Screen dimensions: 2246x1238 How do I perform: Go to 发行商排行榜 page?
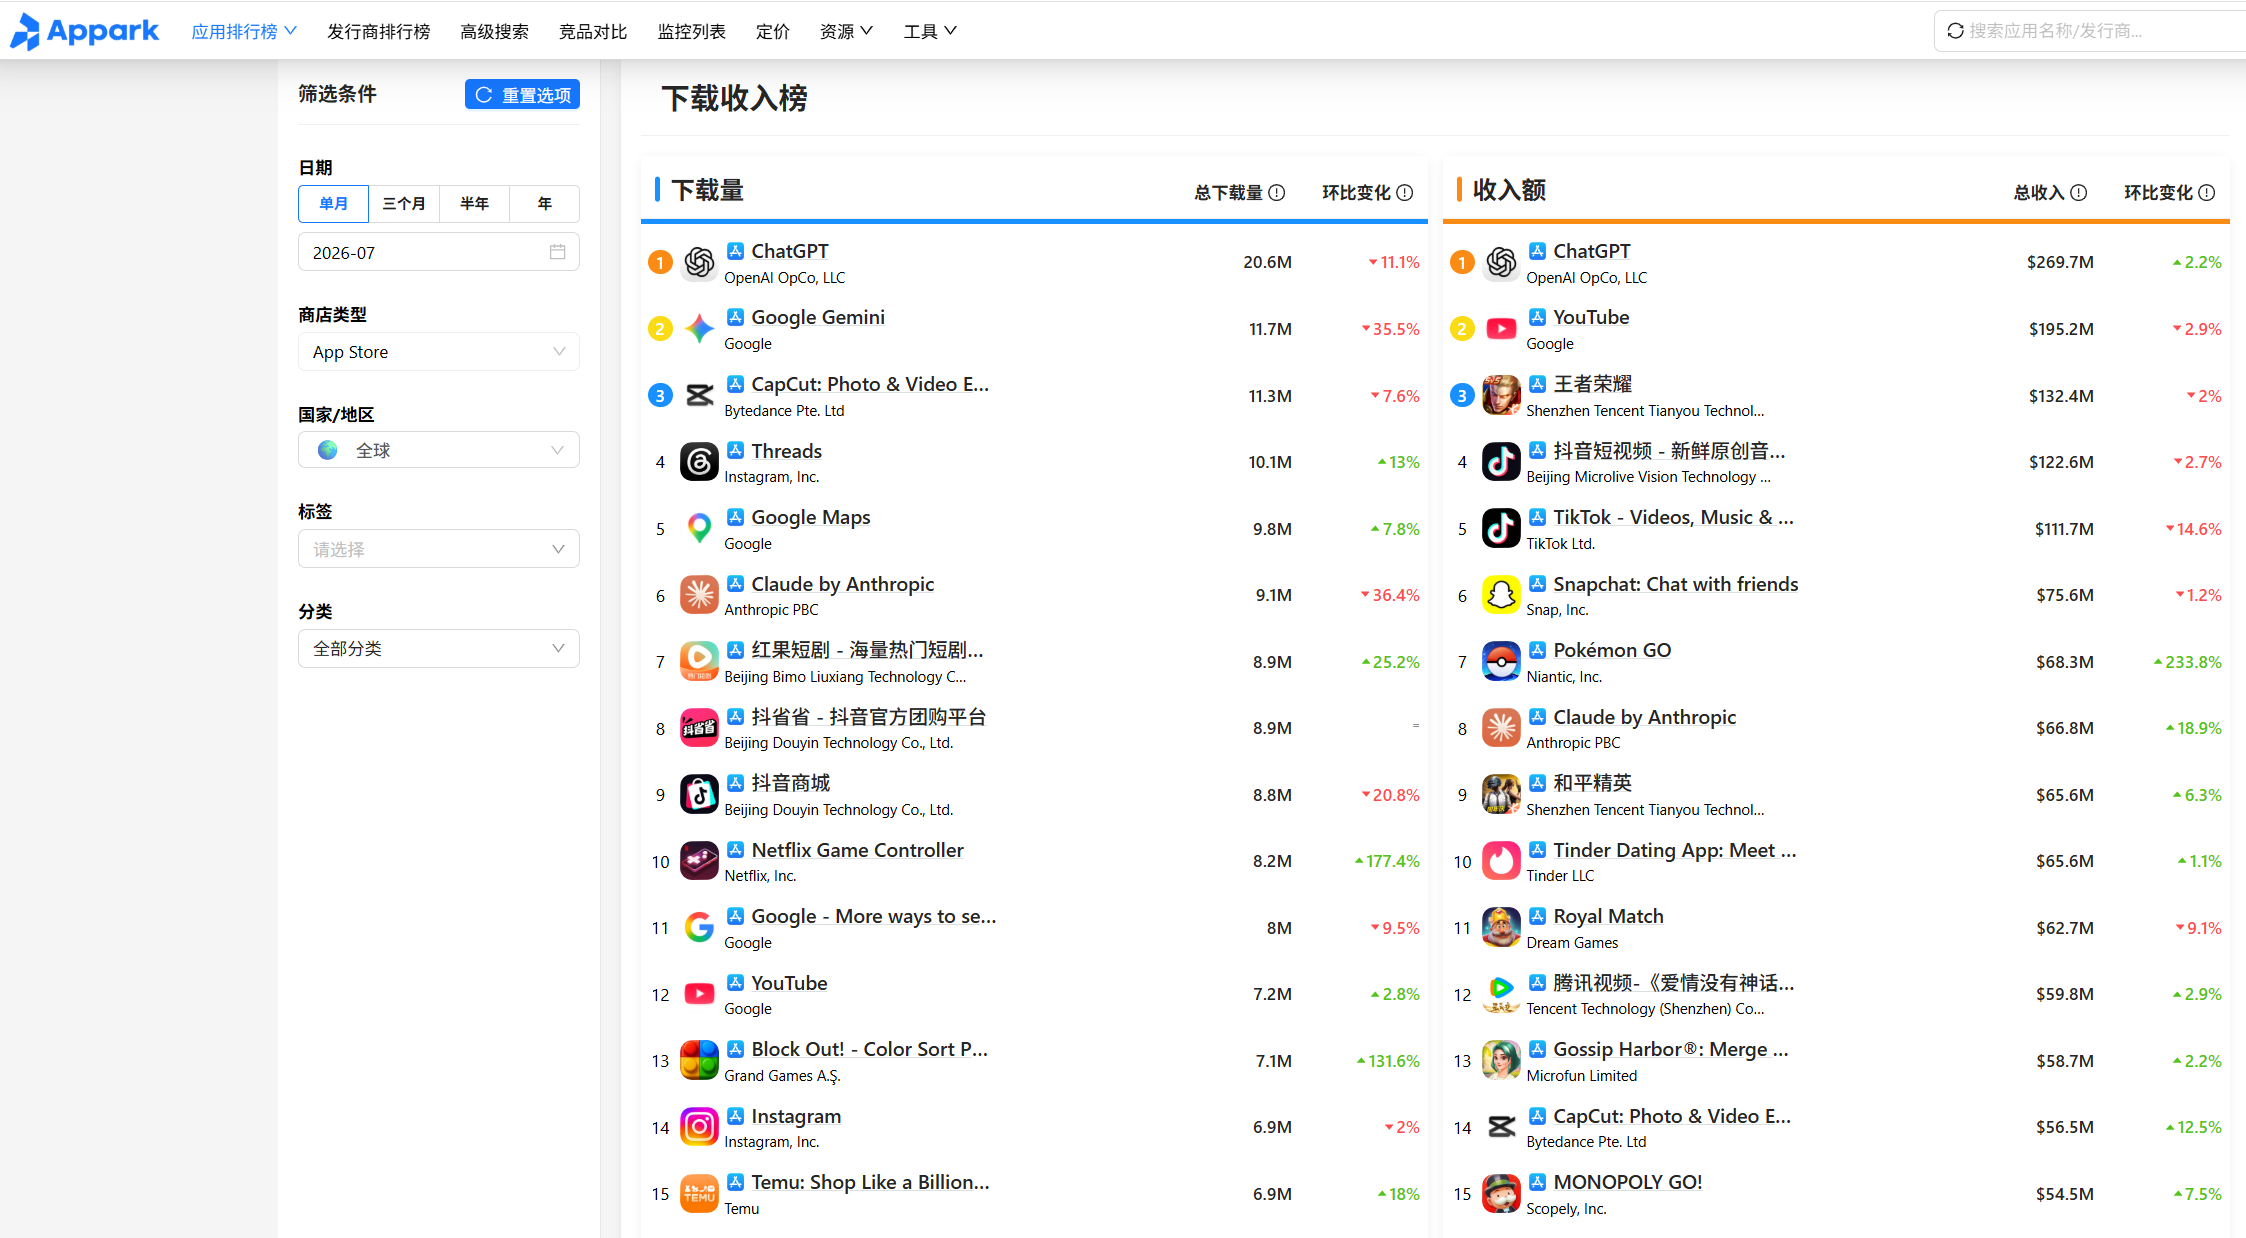point(378,32)
